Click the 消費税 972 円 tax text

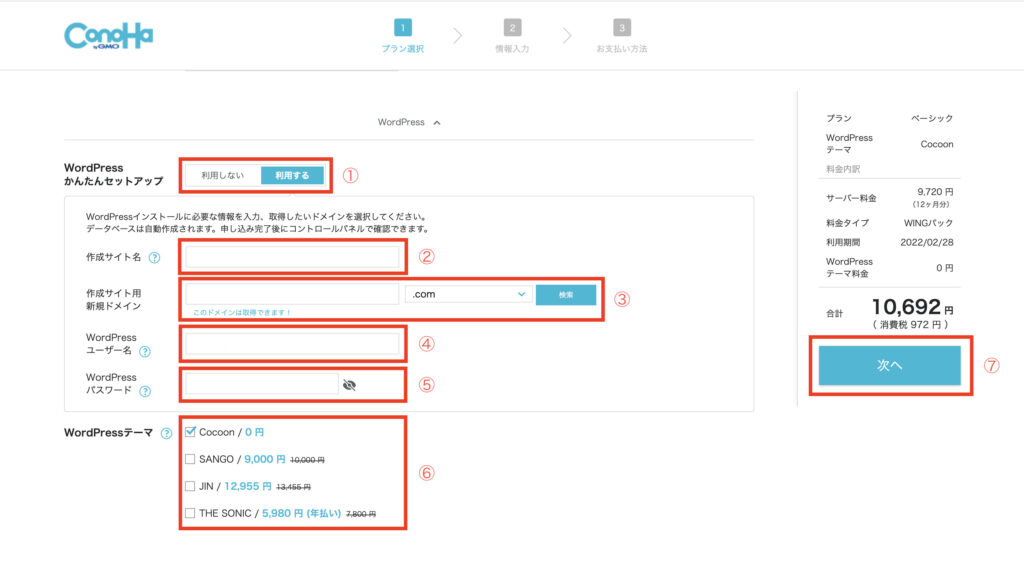click(910, 325)
